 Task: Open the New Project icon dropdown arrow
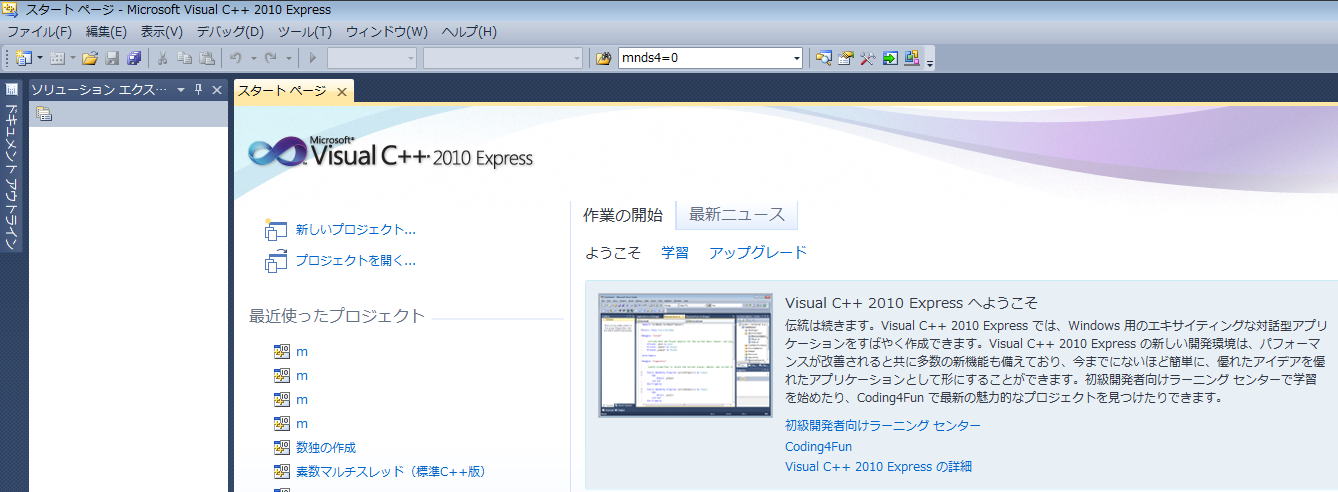coord(40,58)
